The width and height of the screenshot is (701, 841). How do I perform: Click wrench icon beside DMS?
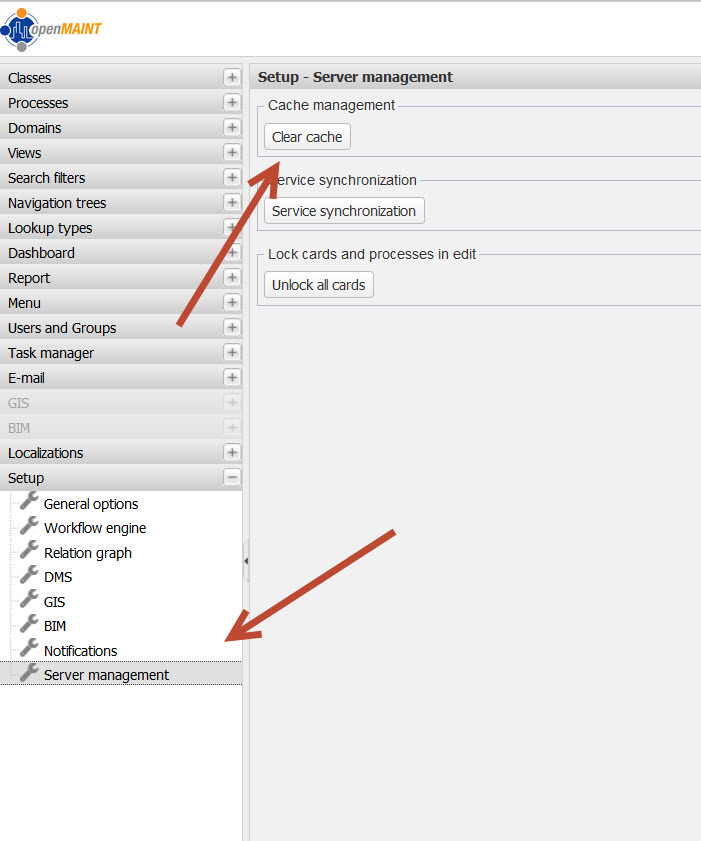29,576
